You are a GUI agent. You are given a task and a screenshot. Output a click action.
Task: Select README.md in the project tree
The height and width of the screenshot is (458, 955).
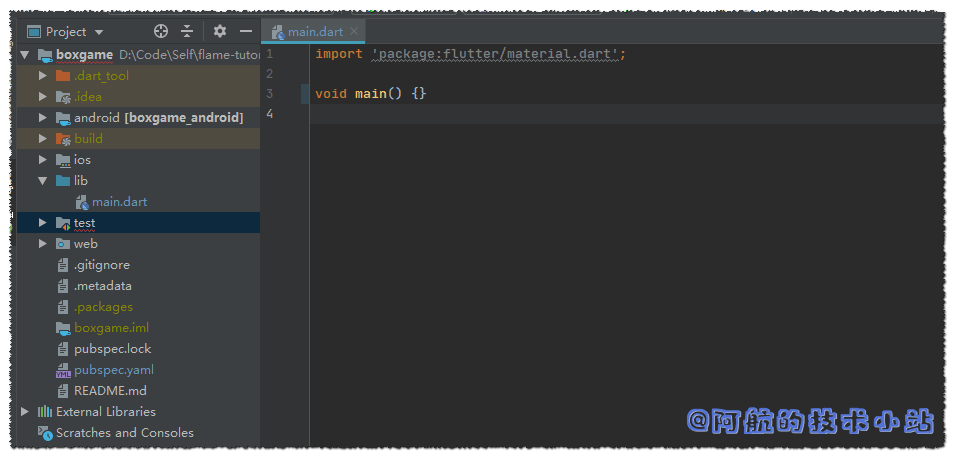(110, 391)
